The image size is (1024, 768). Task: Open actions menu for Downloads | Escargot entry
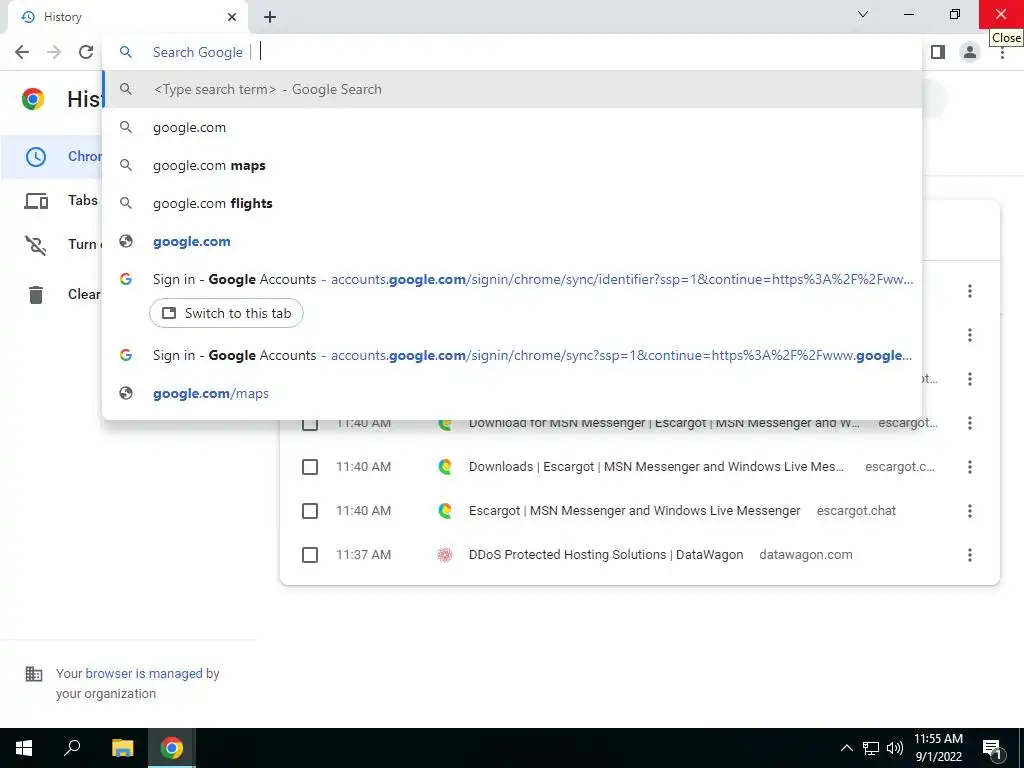pos(970,467)
